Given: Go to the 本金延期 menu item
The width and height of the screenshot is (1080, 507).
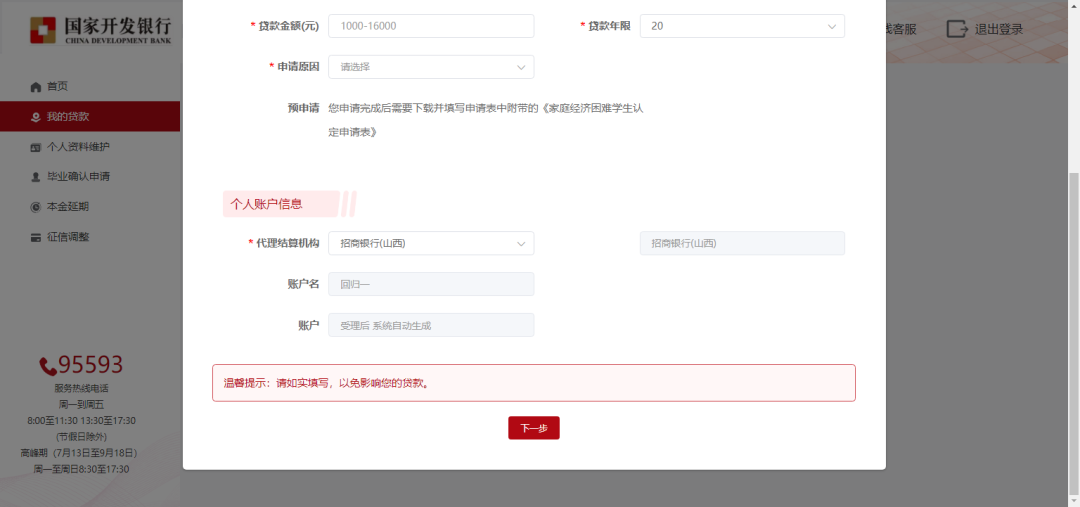Looking at the screenshot, I should click(68, 207).
